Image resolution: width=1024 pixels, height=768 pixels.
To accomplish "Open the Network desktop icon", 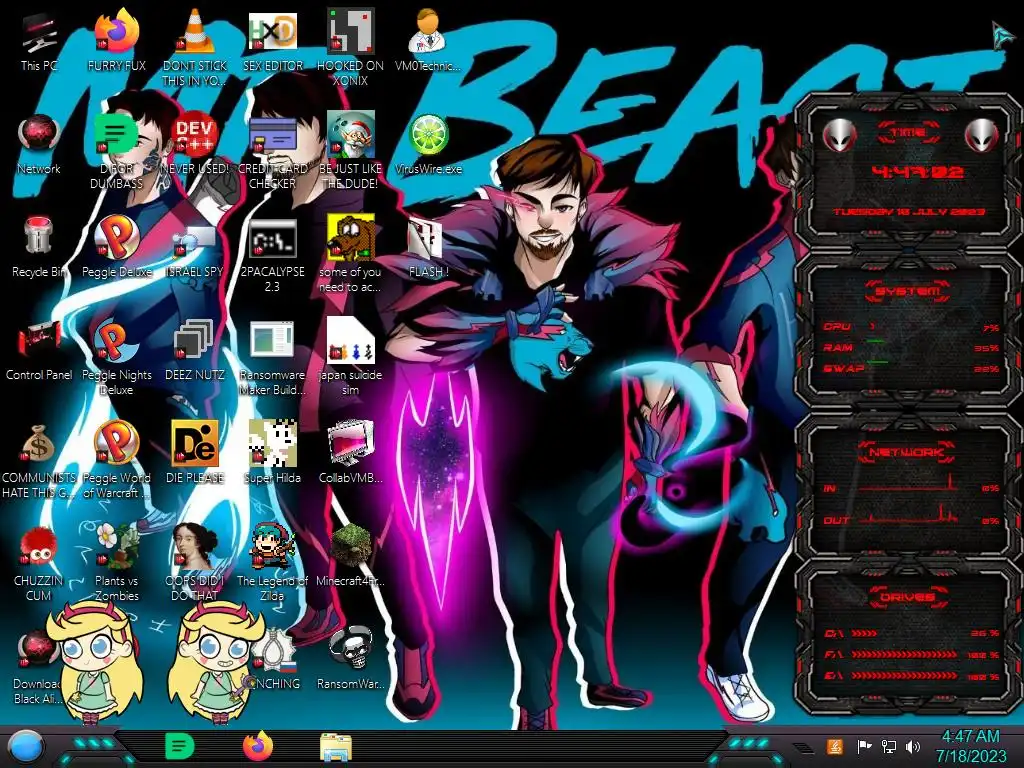I will click(39, 144).
